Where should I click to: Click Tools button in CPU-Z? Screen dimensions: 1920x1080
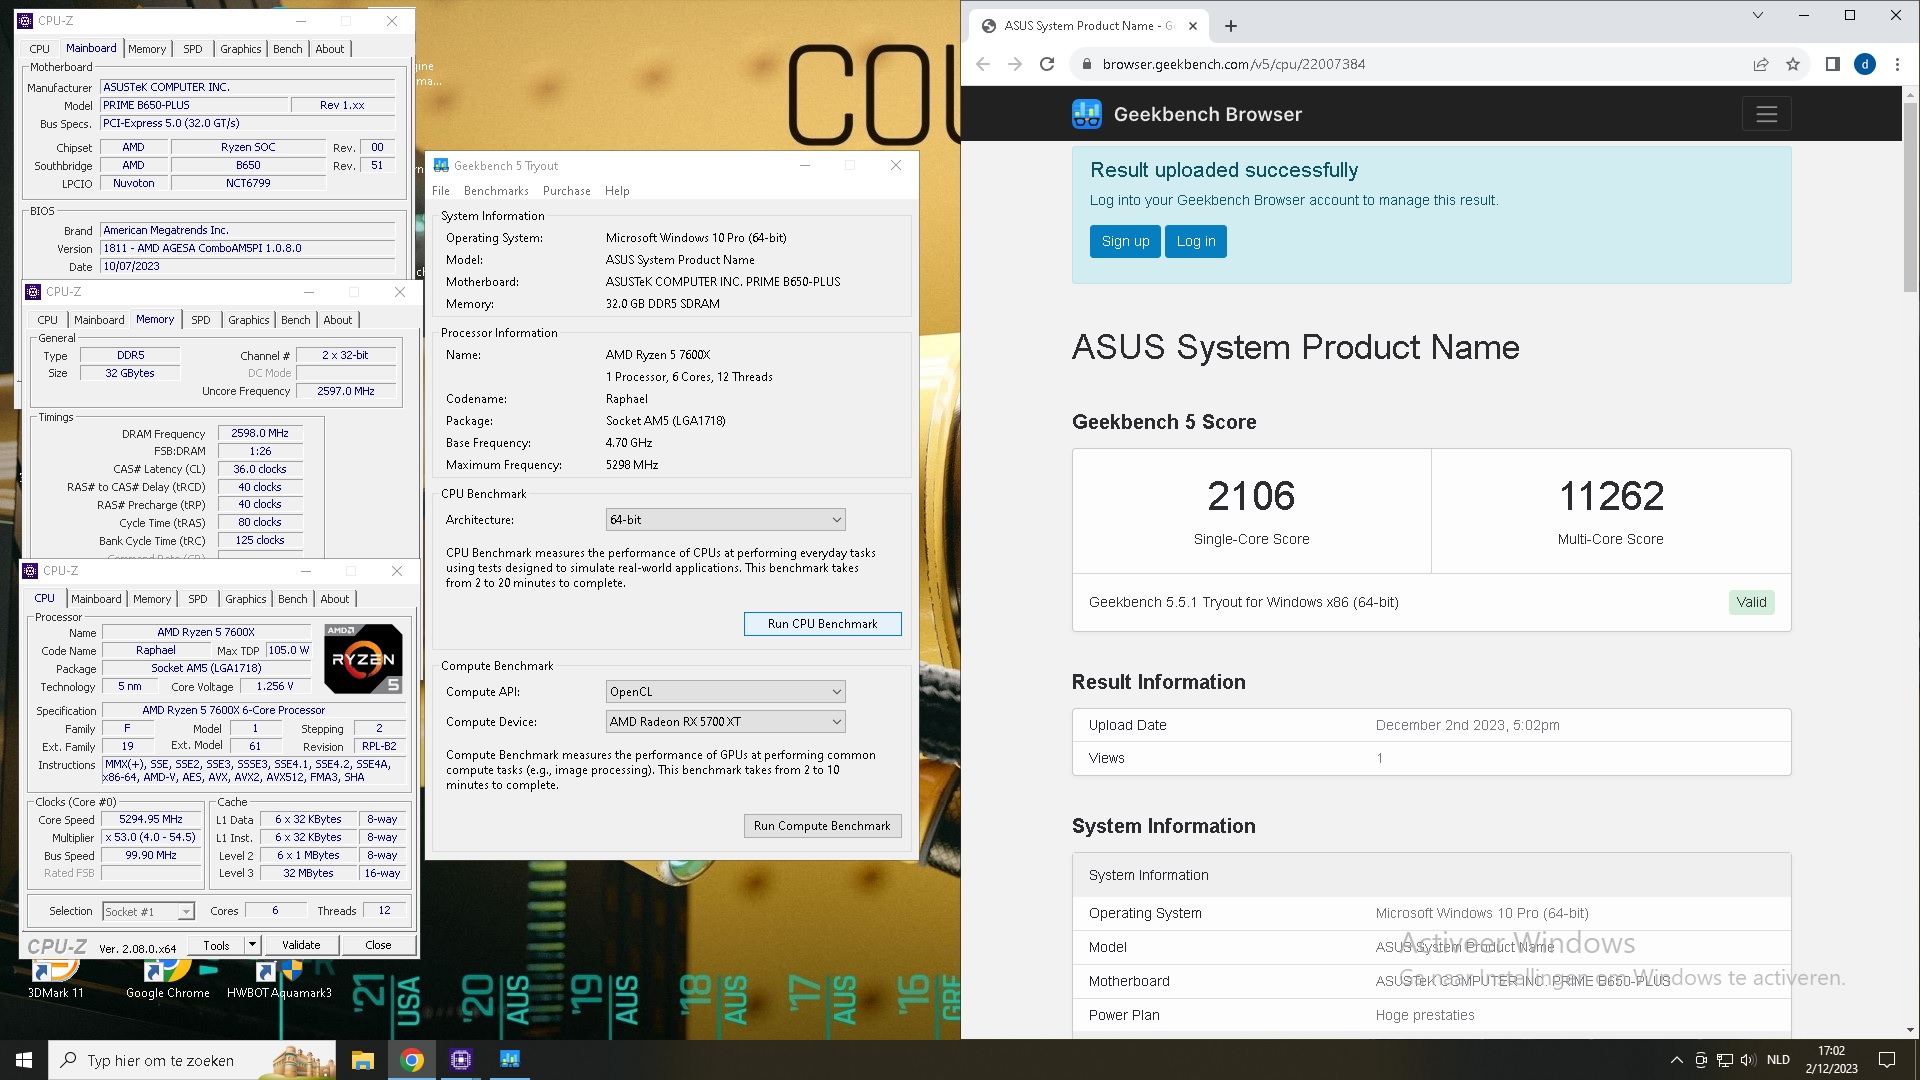click(x=216, y=945)
